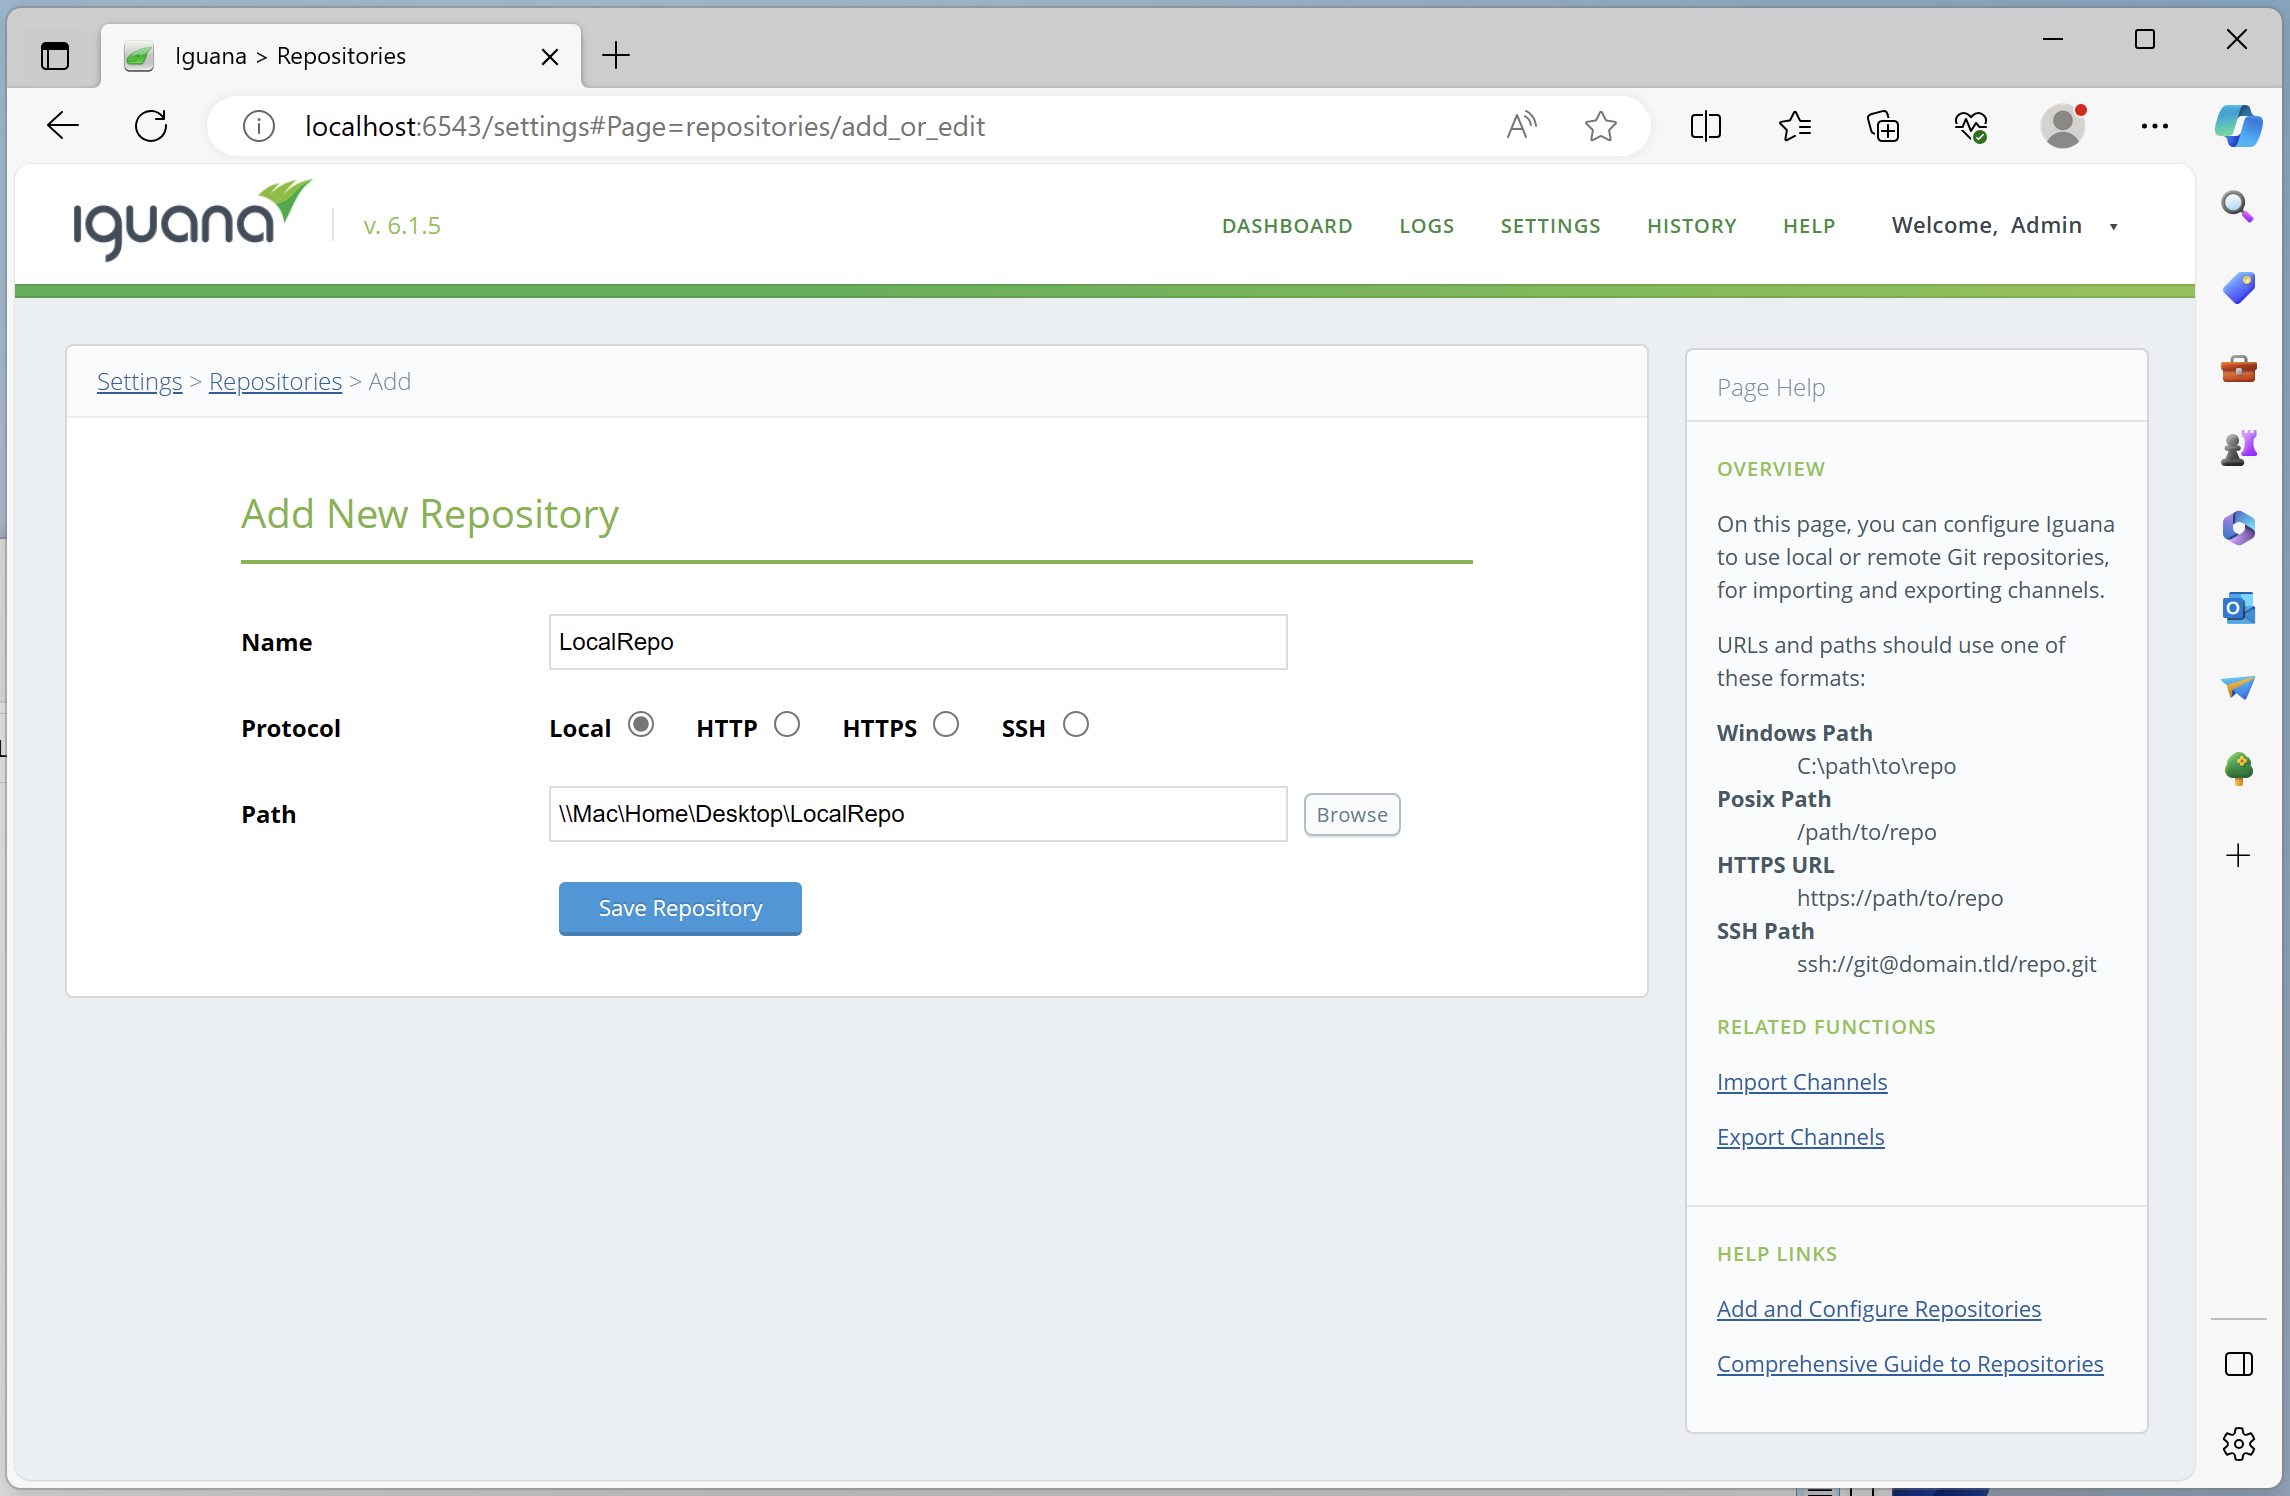Choose the SSH protocol option
Screen dimensions: 2290x1496
(x=1075, y=725)
